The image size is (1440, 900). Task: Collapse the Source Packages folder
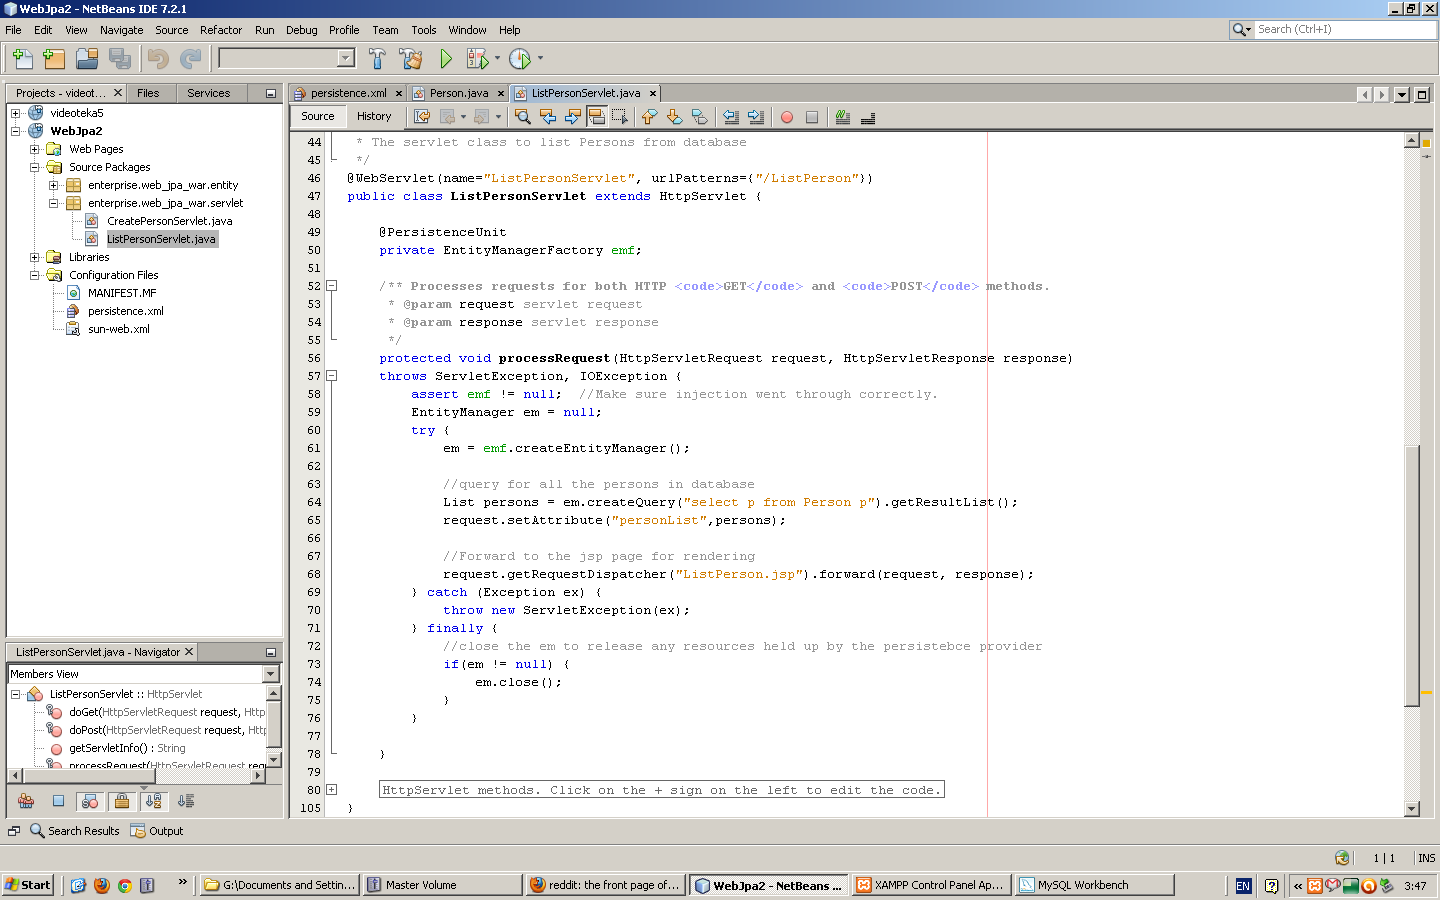pos(35,167)
